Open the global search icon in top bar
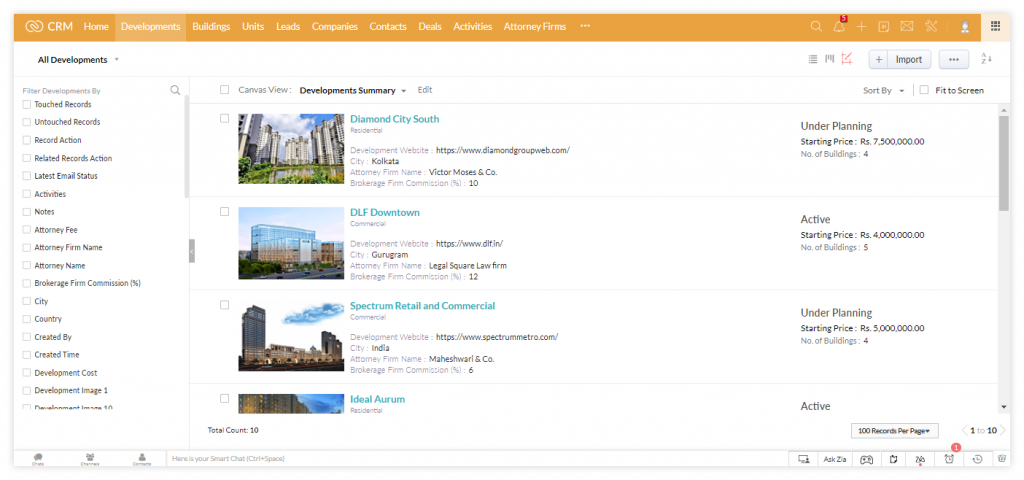The height and width of the screenshot is (480, 1024). click(816, 27)
